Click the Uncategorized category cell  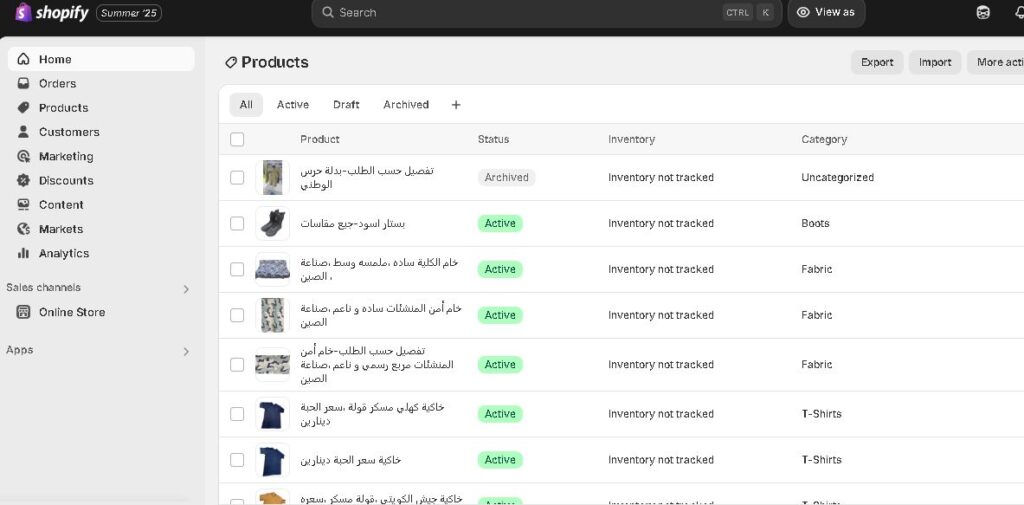click(837, 178)
